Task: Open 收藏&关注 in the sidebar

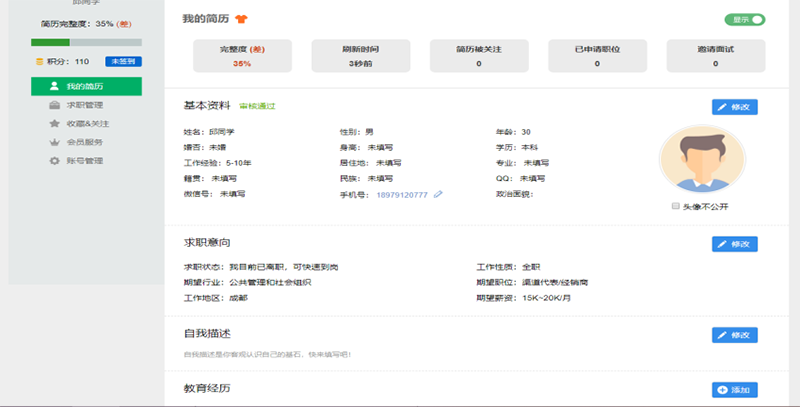Action: pos(86,123)
